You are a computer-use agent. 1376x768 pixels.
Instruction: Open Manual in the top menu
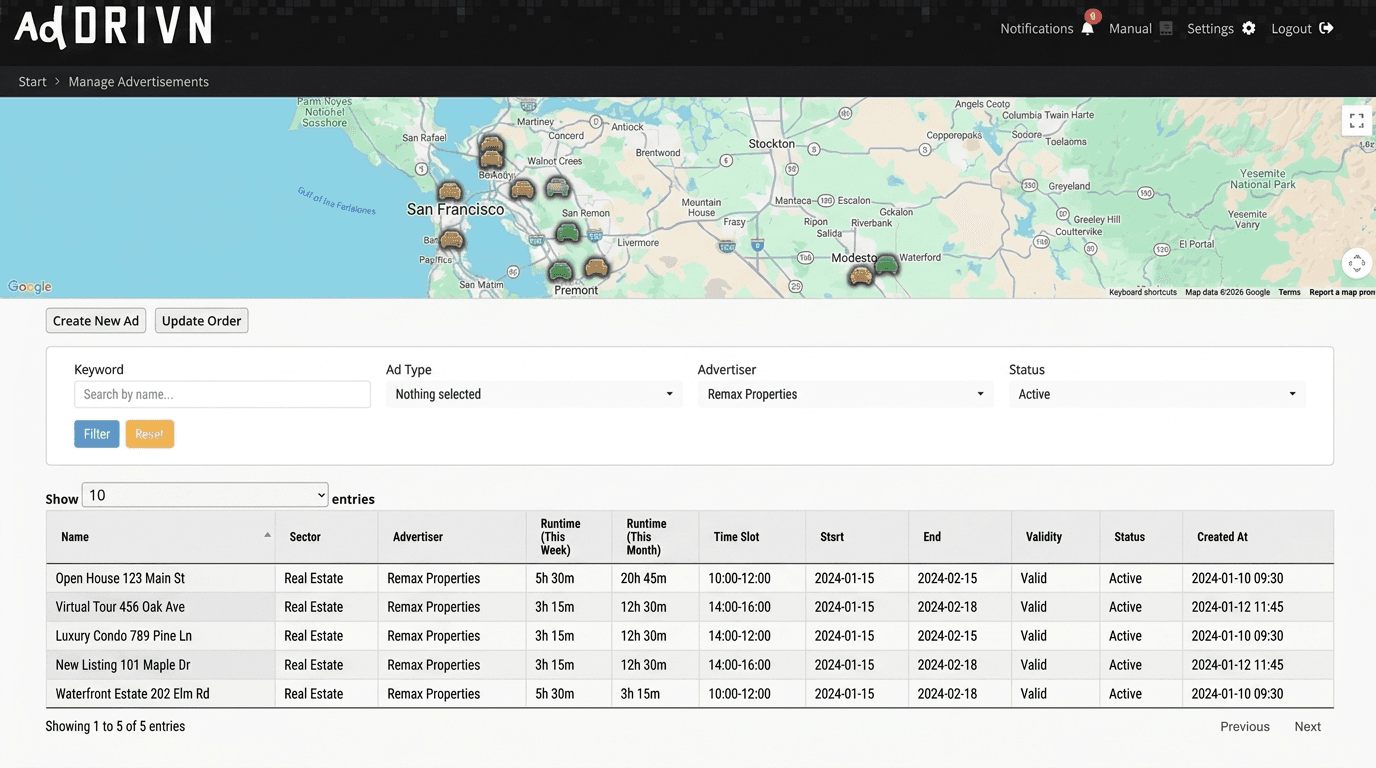point(1130,28)
